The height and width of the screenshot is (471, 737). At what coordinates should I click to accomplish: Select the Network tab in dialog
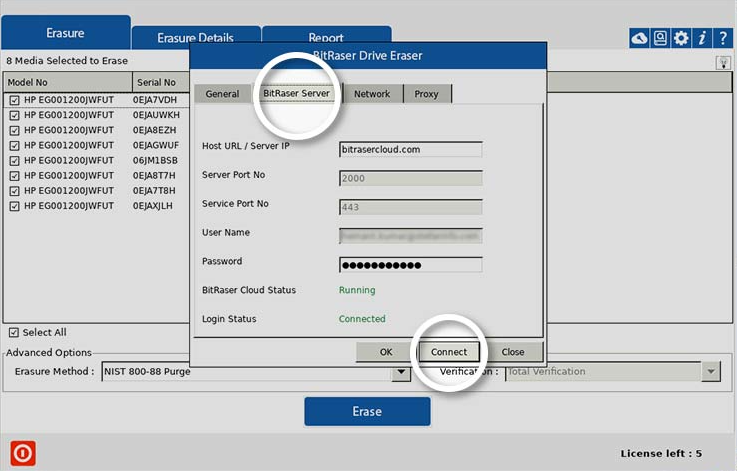click(x=372, y=94)
